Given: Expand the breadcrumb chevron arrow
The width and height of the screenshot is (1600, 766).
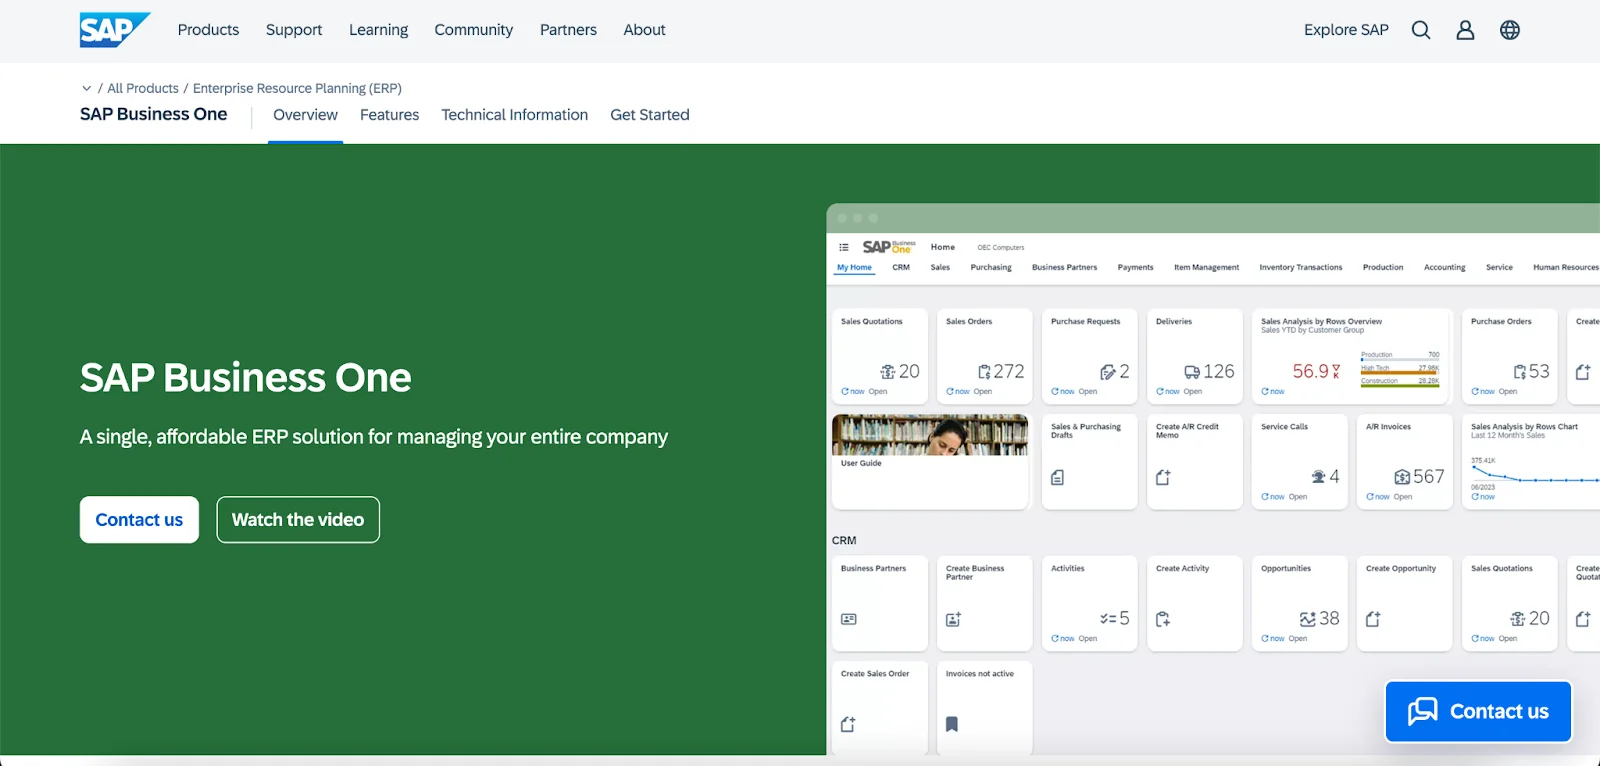Looking at the screenshot, I should (x=87, y=88).
